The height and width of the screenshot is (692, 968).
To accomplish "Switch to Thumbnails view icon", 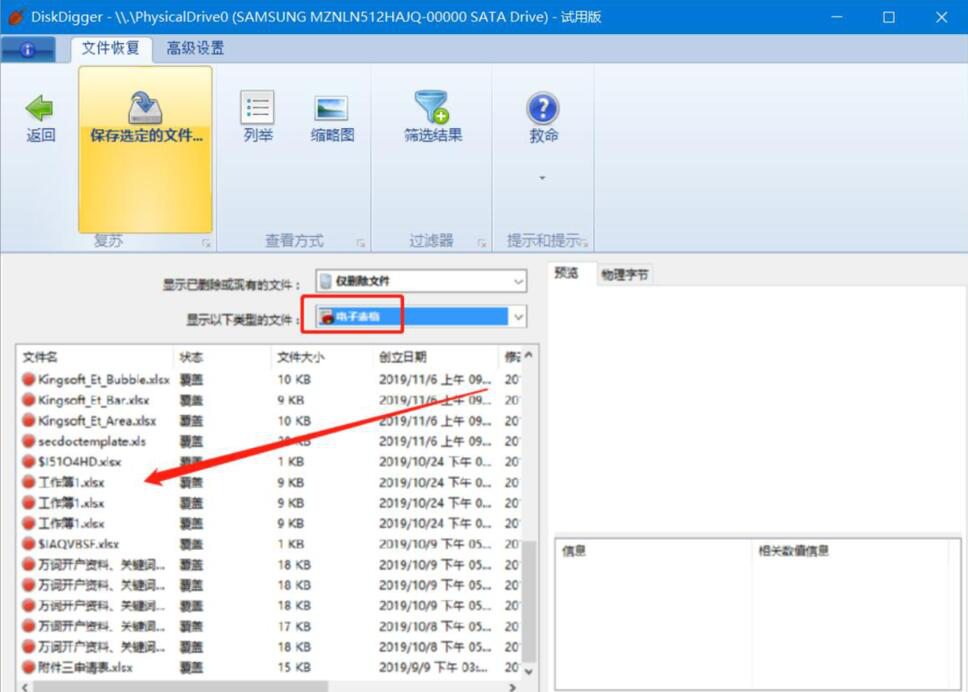I will click(x=332, y=109).
